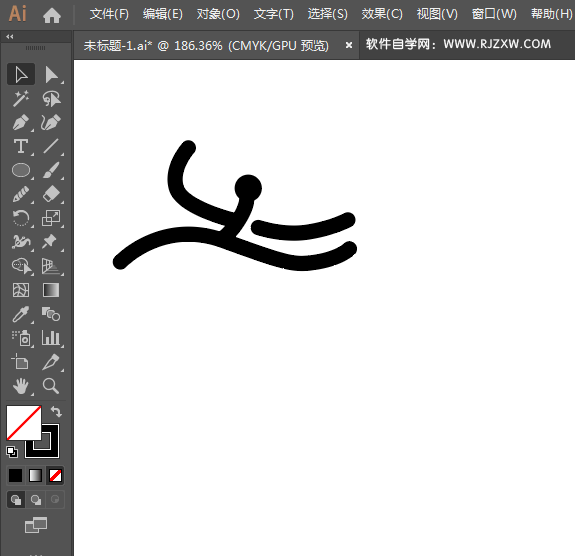Pick the Gradient tool

(51, 290)
